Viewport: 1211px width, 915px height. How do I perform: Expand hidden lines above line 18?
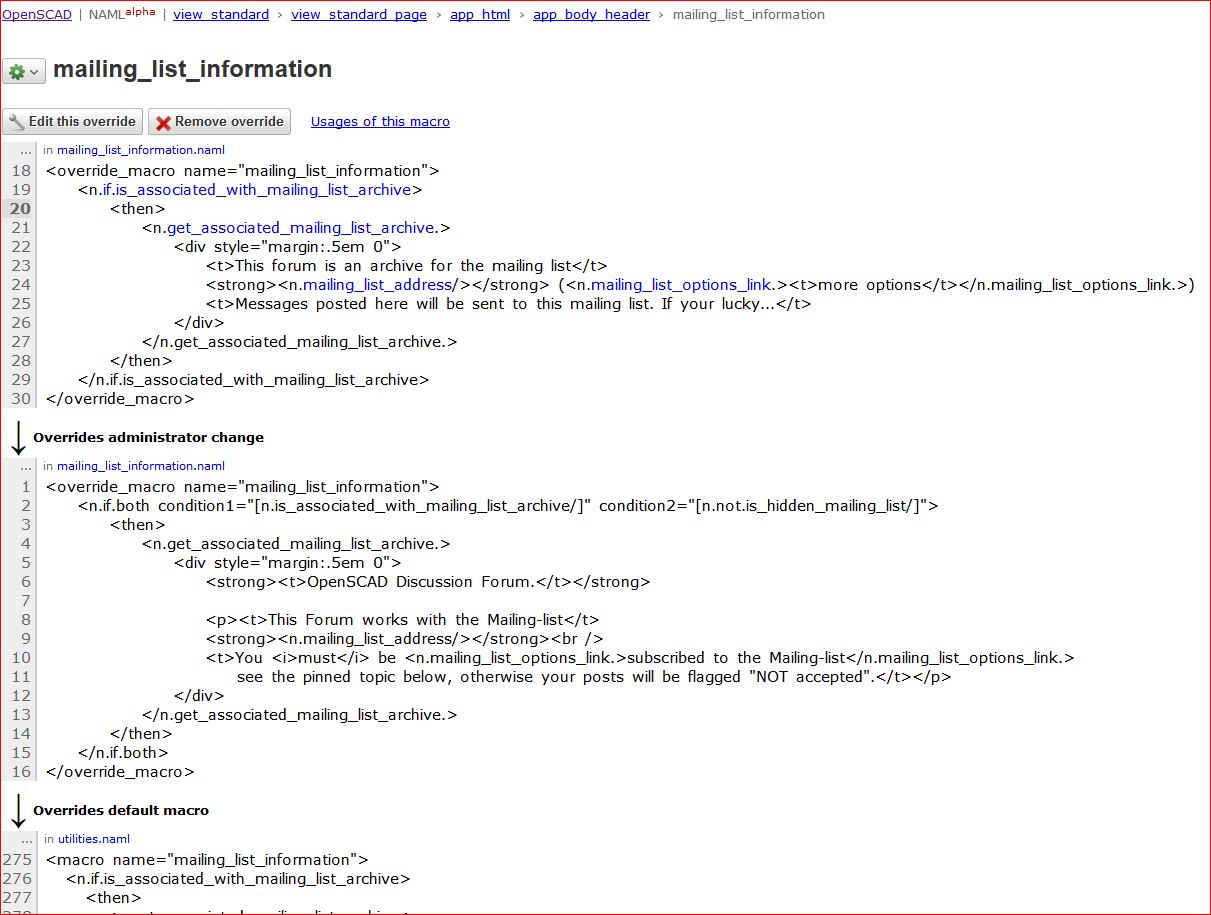(x=26, y=151)
